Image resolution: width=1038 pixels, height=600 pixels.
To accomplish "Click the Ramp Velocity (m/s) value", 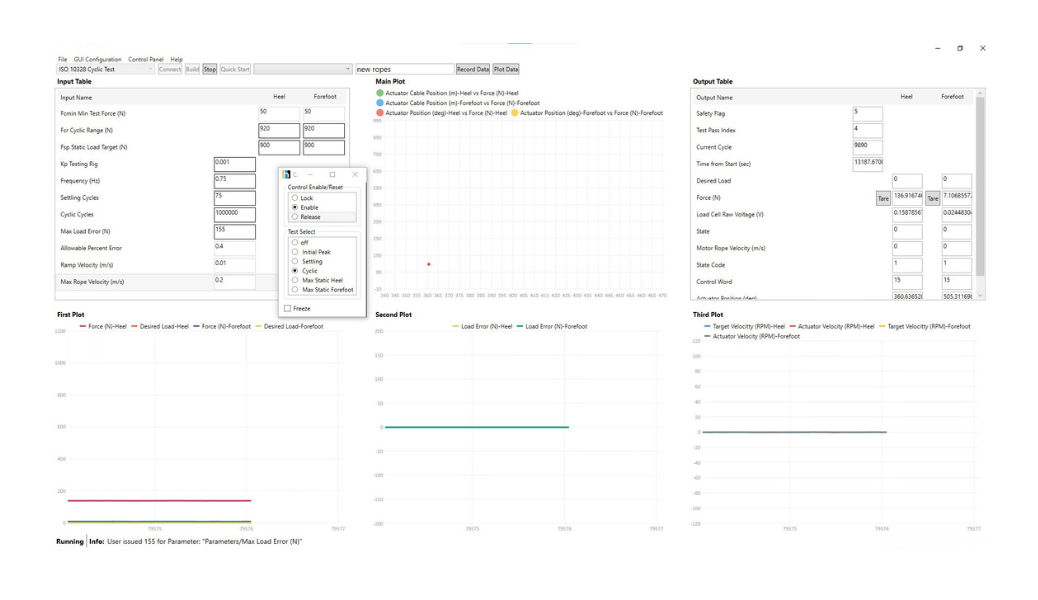I will click(234, 265).
